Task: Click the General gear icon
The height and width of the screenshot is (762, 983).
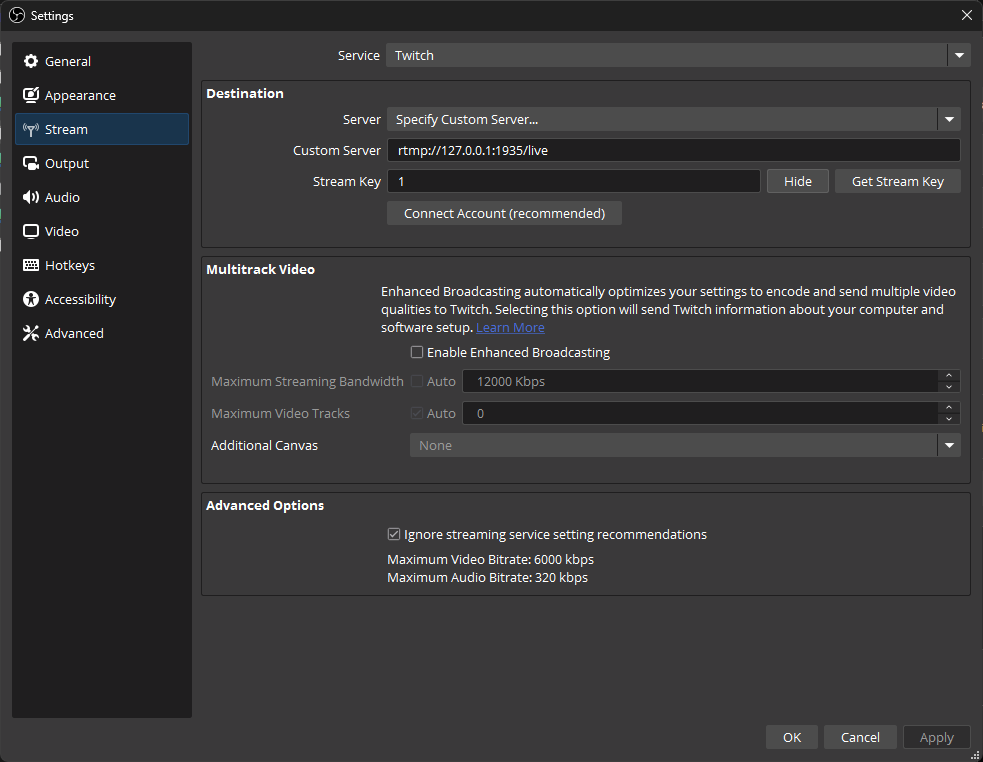Action: pos(31,61)
